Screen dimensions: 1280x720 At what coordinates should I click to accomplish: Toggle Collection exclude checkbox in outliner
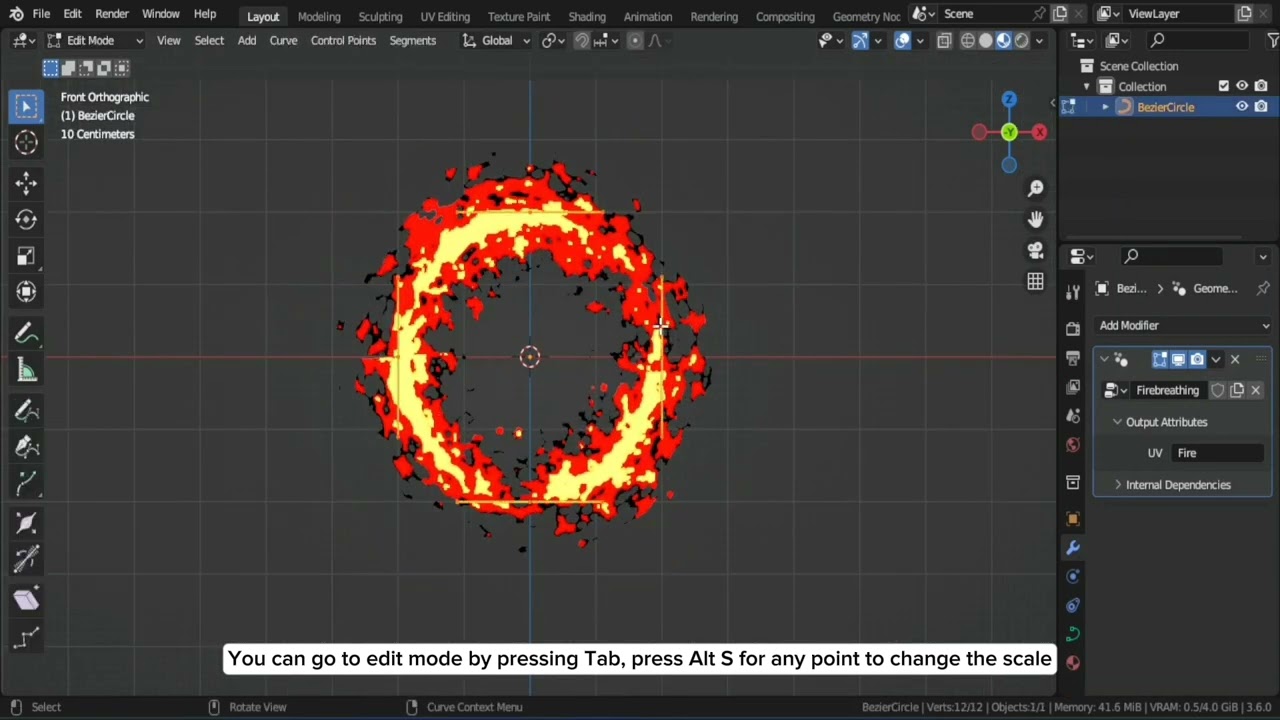coord(1223,86)
